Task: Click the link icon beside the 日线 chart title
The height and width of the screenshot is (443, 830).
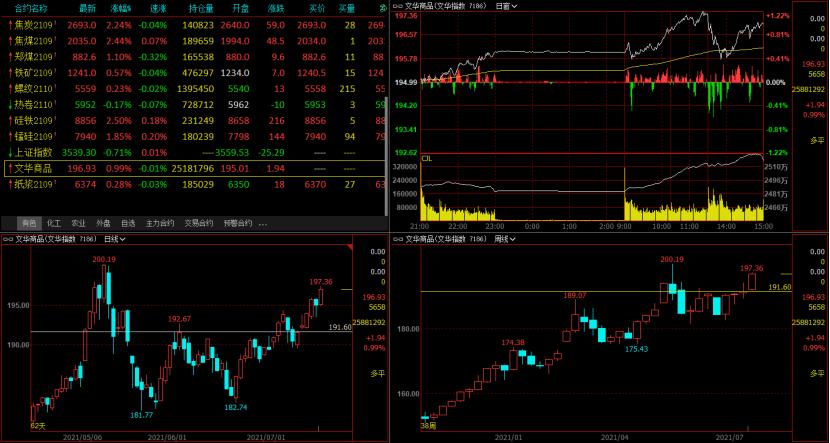Action: click(x=8, y=239)
